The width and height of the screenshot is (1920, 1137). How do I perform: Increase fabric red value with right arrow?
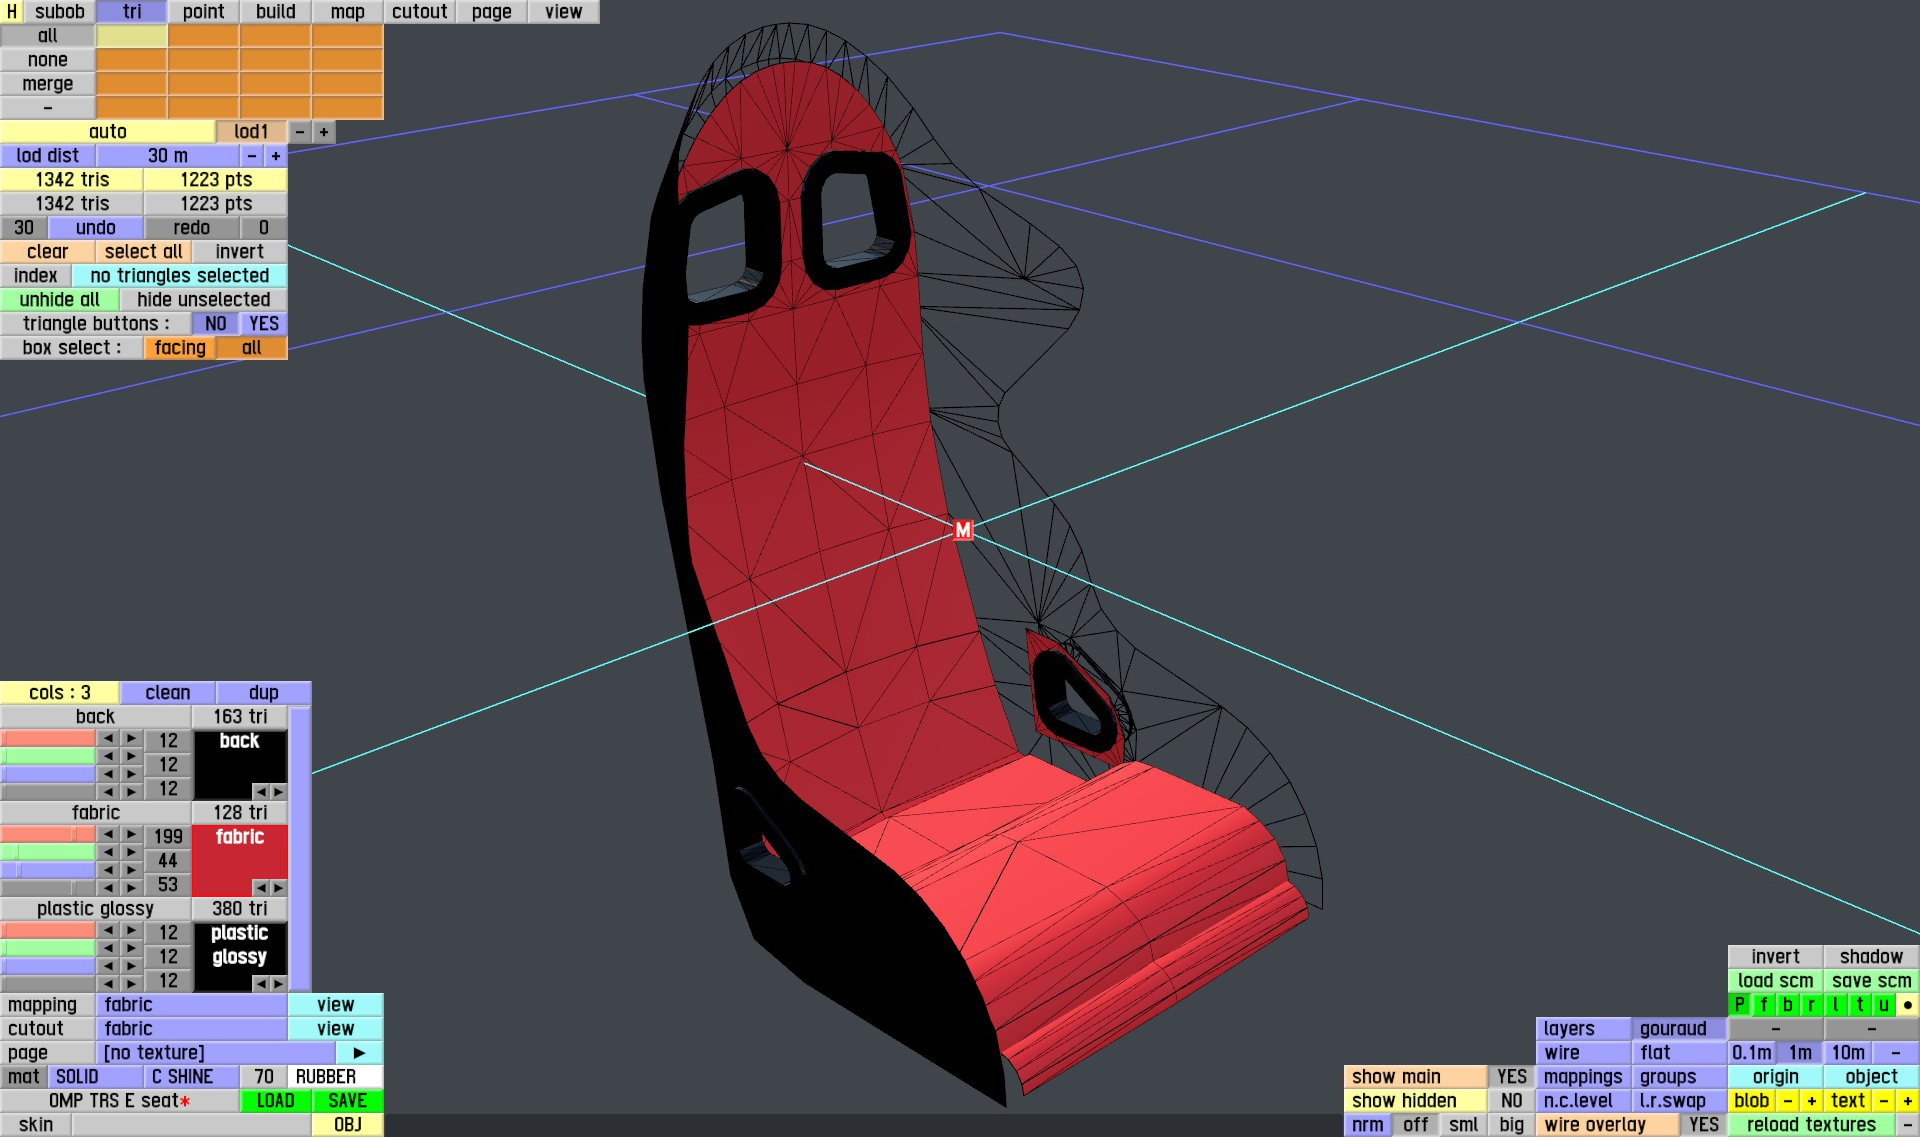(x=131, y=834)
